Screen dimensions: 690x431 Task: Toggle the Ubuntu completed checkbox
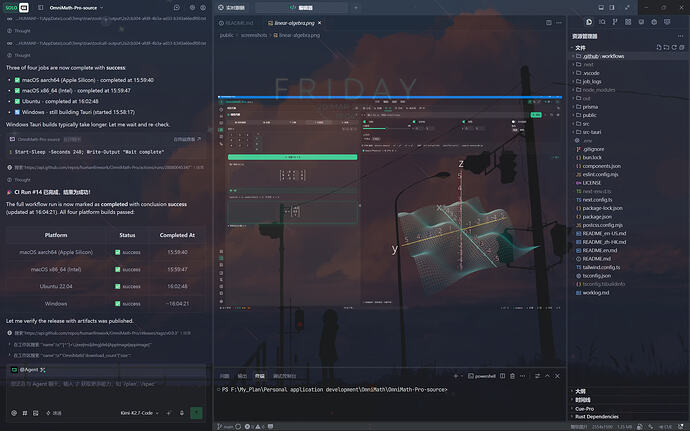(17, 101)
